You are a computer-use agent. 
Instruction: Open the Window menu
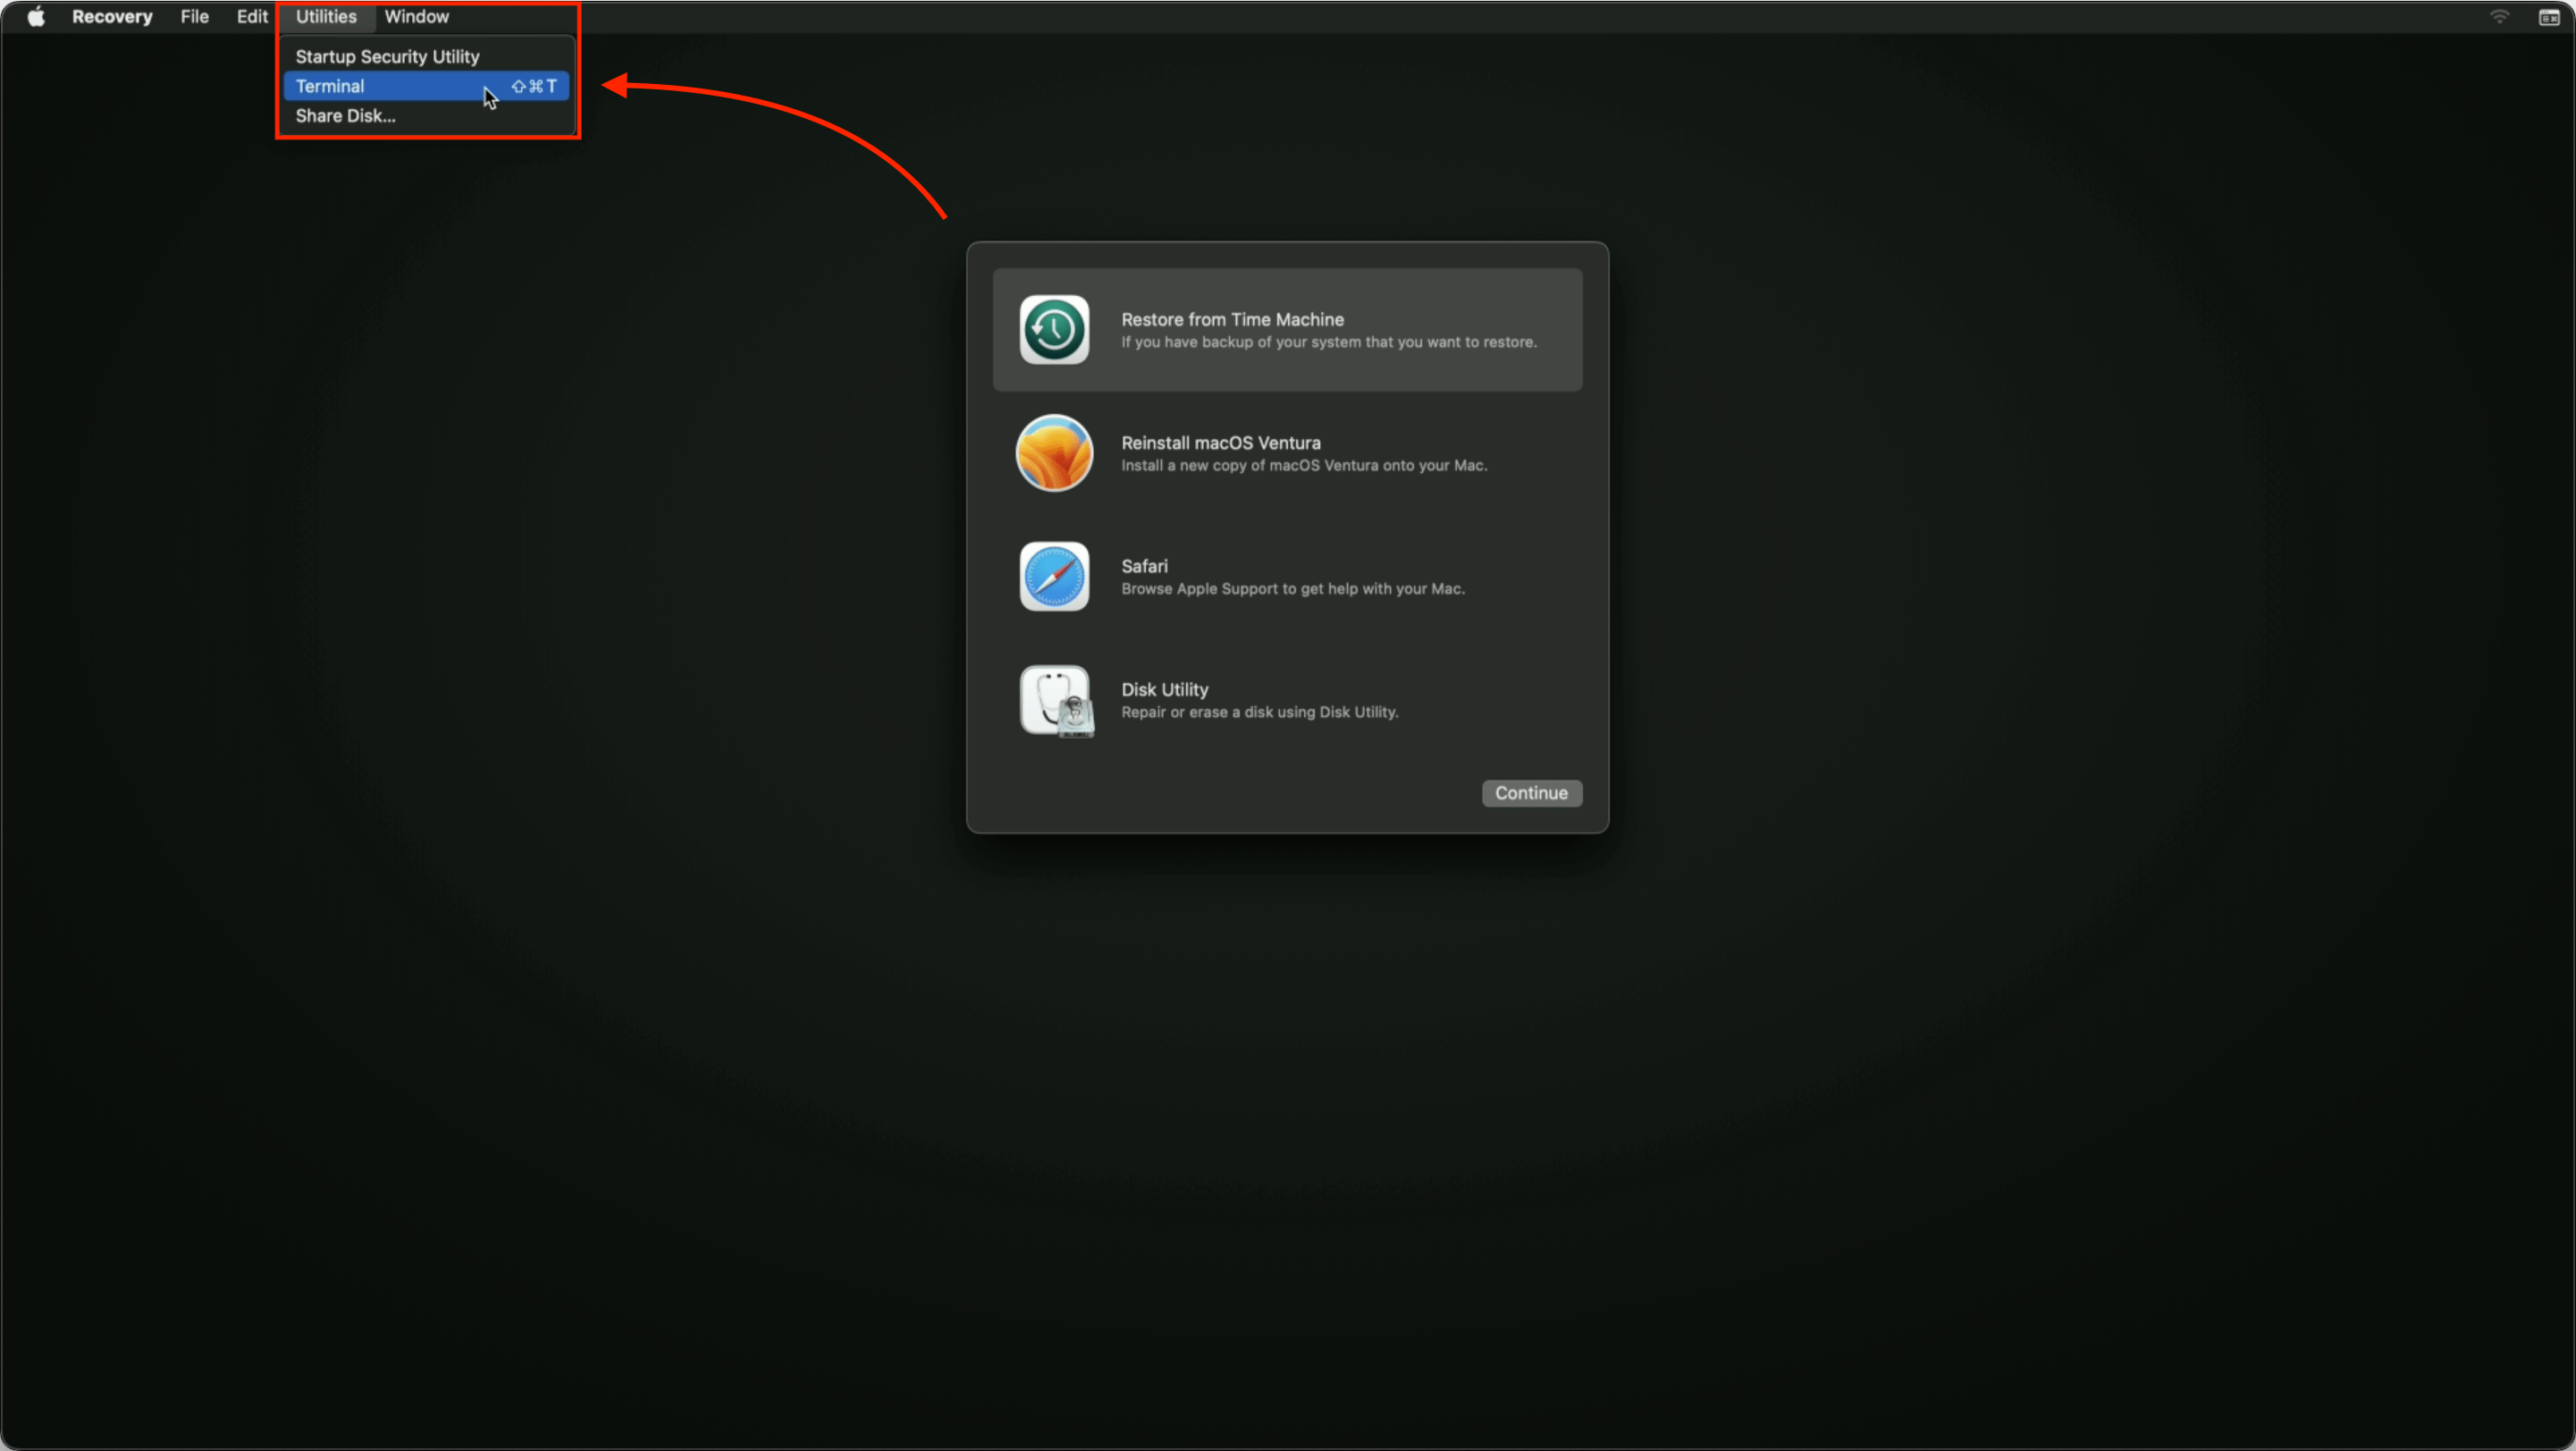[x=416, y=16]
